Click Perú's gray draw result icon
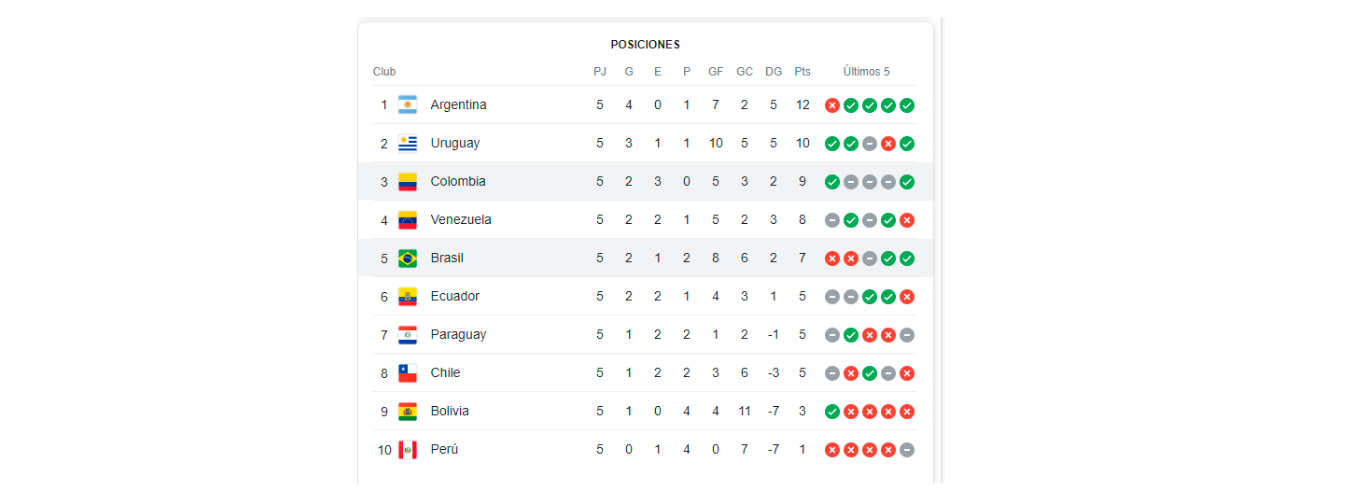Image resolution: width=1349 pixels, height=500 pixels. click(x=906, y=450)
